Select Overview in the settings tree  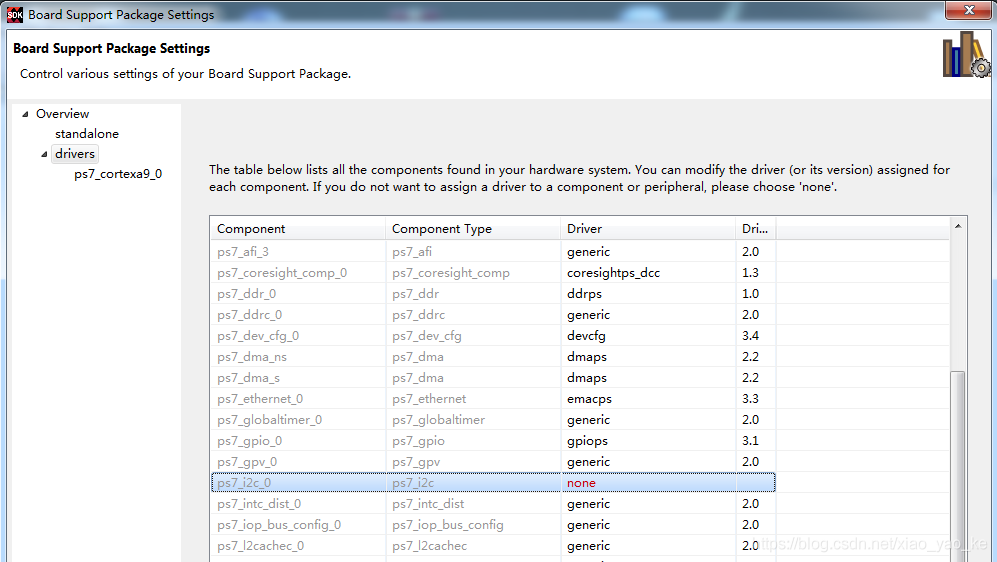pos(62,114)
